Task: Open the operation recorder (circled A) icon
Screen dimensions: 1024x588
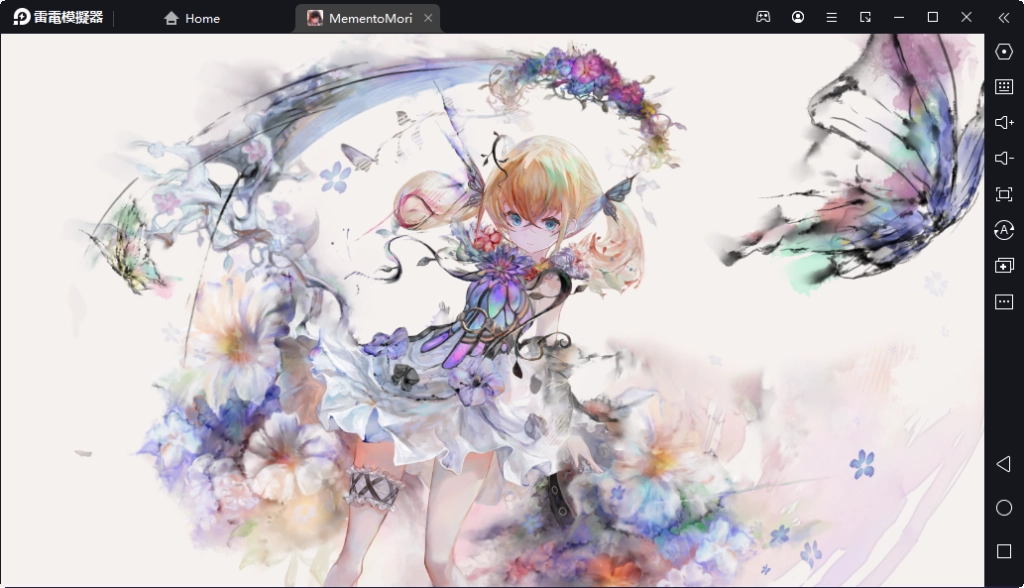Action: click(1004, 230)
